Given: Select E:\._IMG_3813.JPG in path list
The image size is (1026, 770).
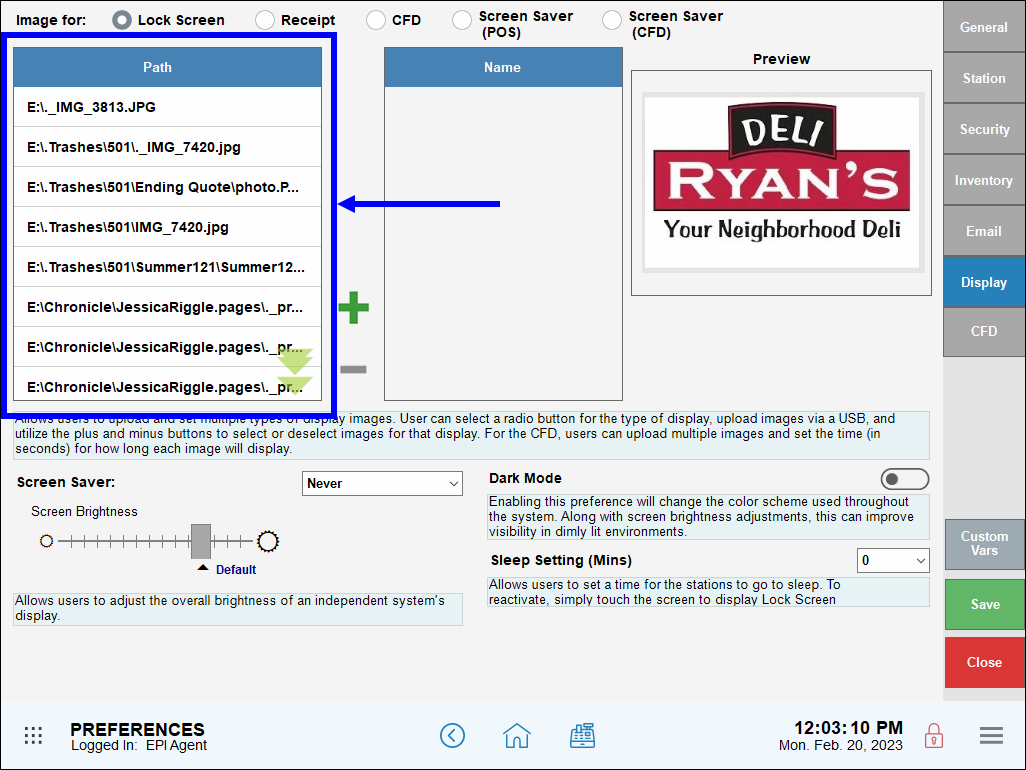Looking at the screenshot, I should (x=168, y=107).
